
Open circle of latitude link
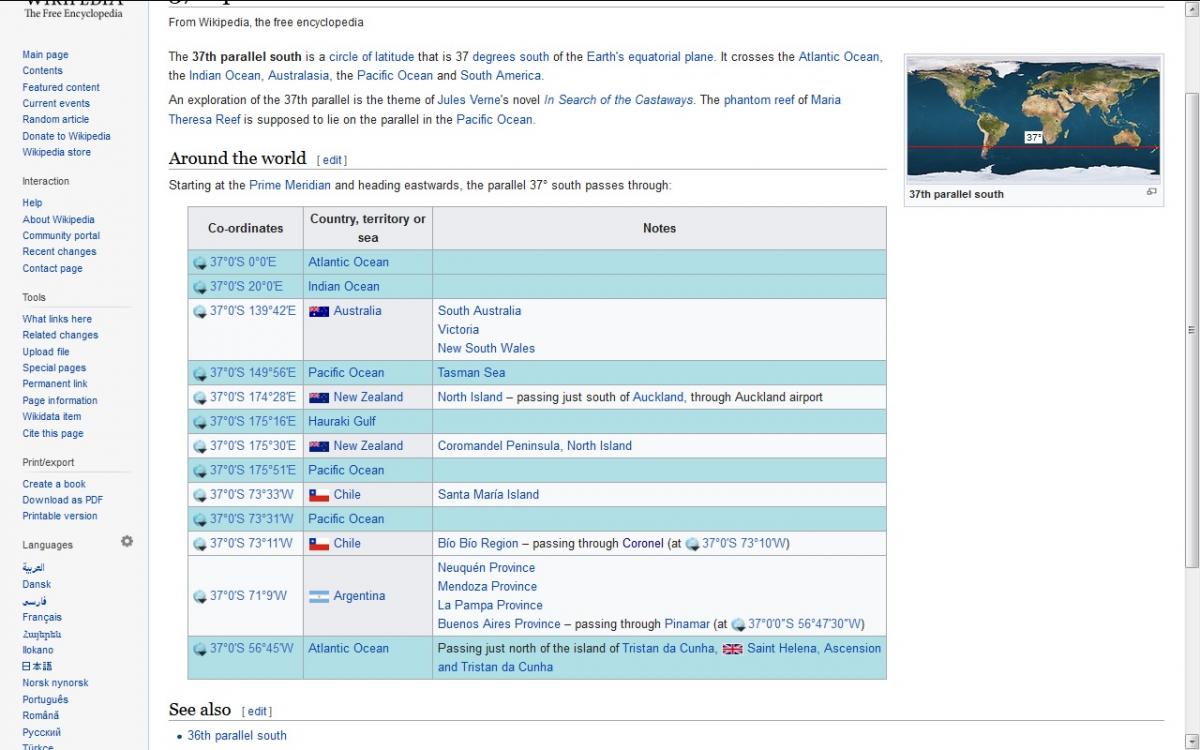tap(371, 57)
